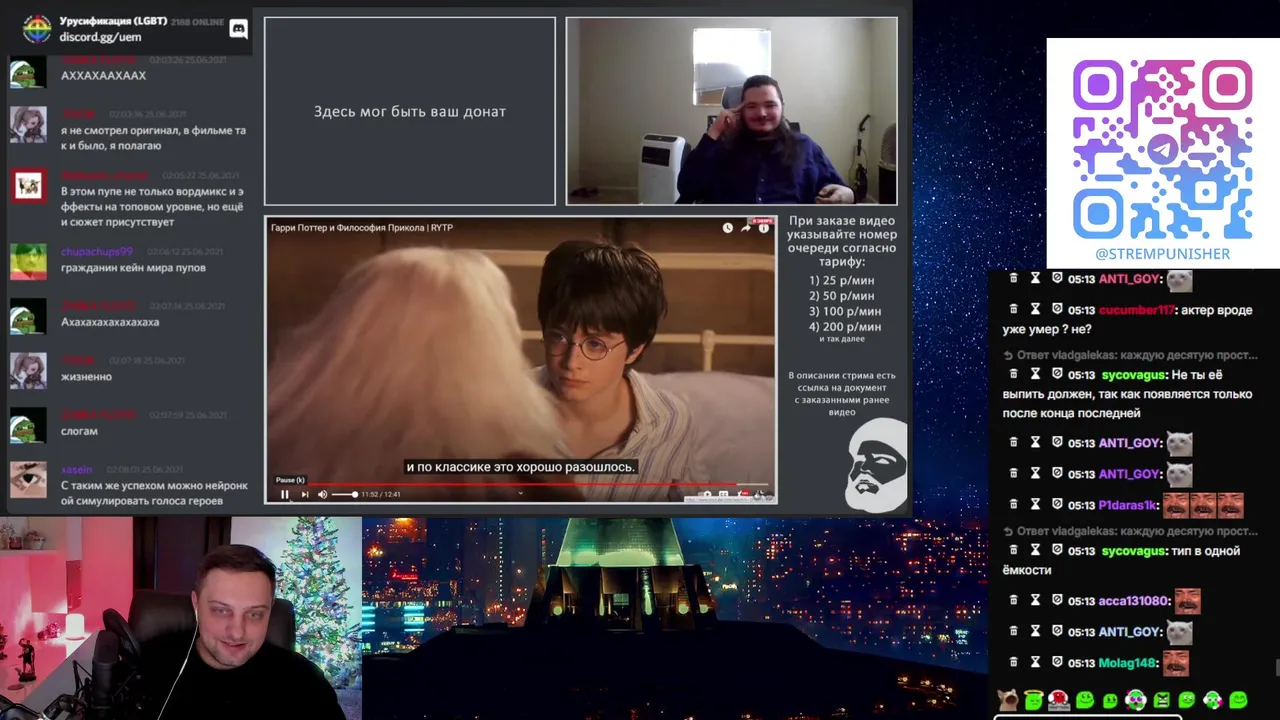This screenshot has width=1280, height=720.
Task: Click the tariff line '1) 25 р/мин'
Action: [841, 280]
